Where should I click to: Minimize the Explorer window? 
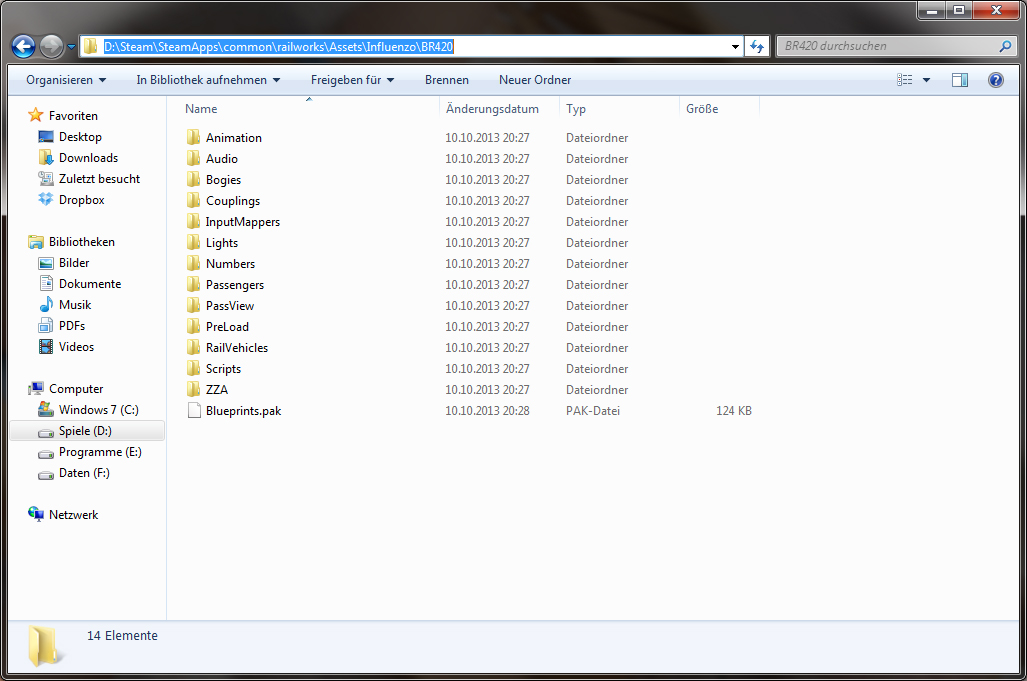tap(932, 10)
